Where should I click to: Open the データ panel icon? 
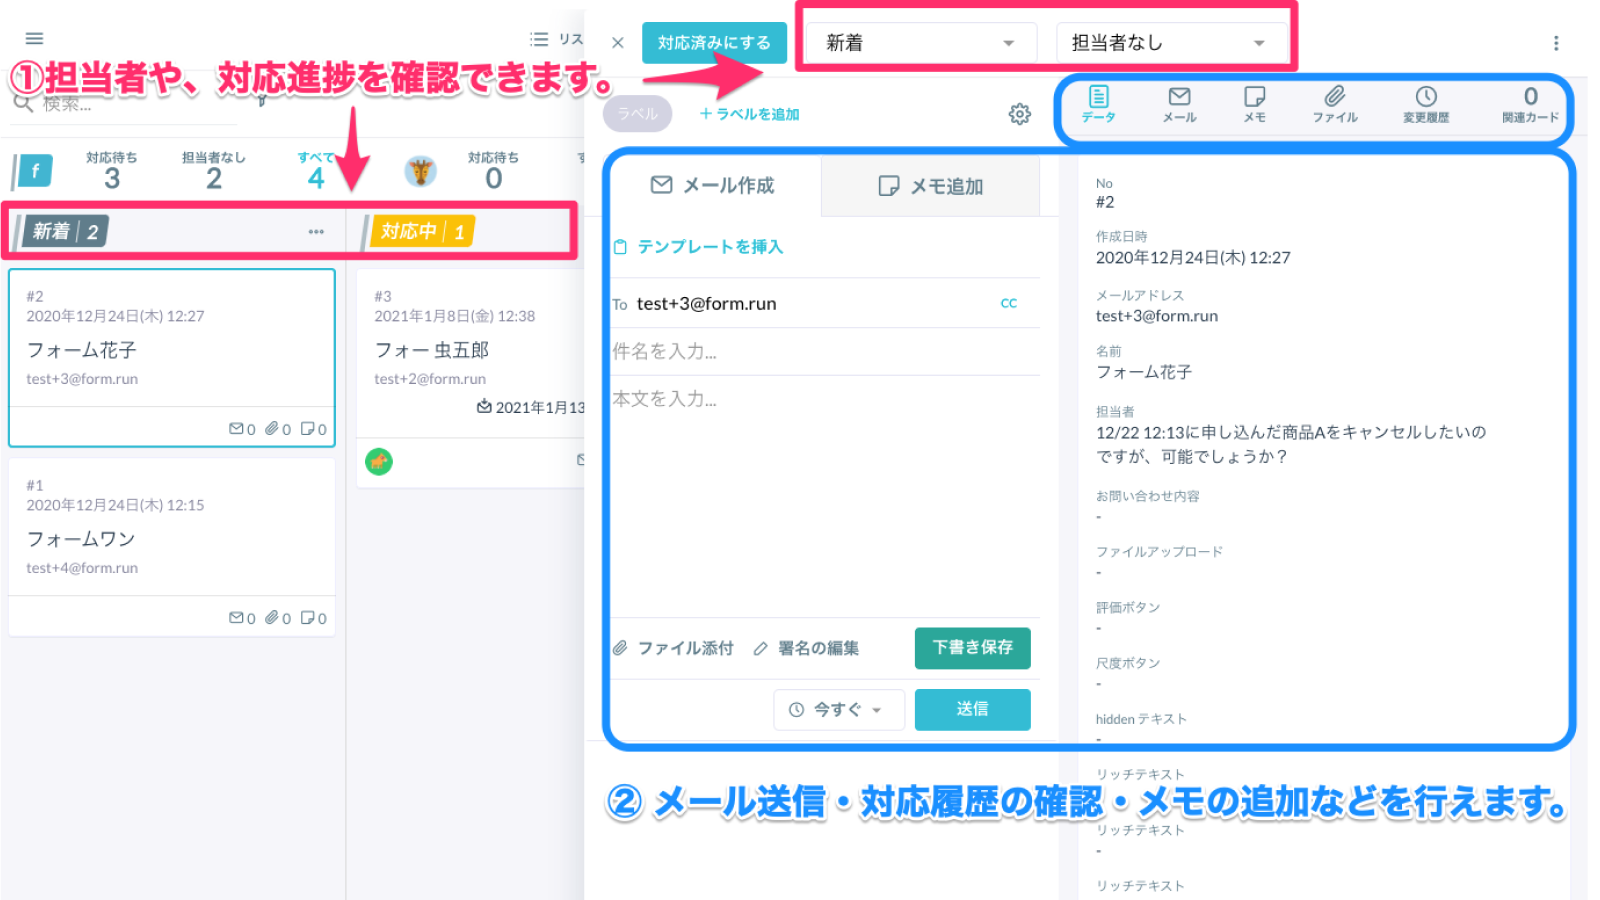pos(1099,105)
